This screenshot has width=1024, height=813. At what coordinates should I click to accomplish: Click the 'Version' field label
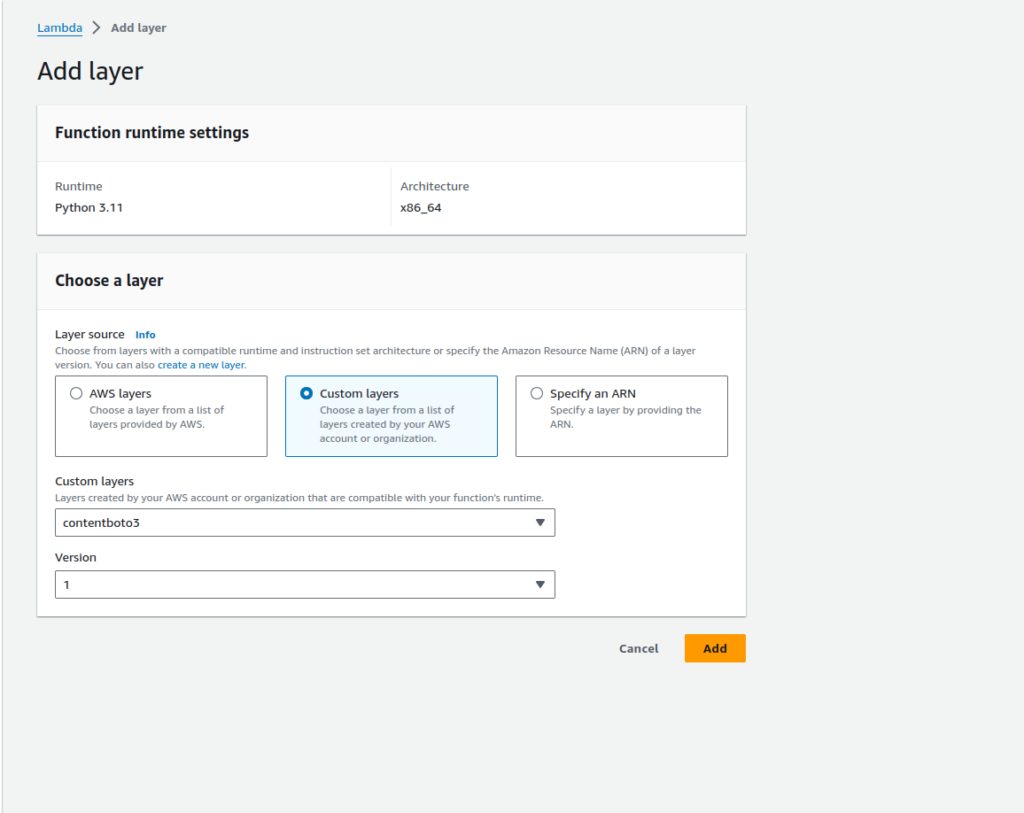click(76, 558)
